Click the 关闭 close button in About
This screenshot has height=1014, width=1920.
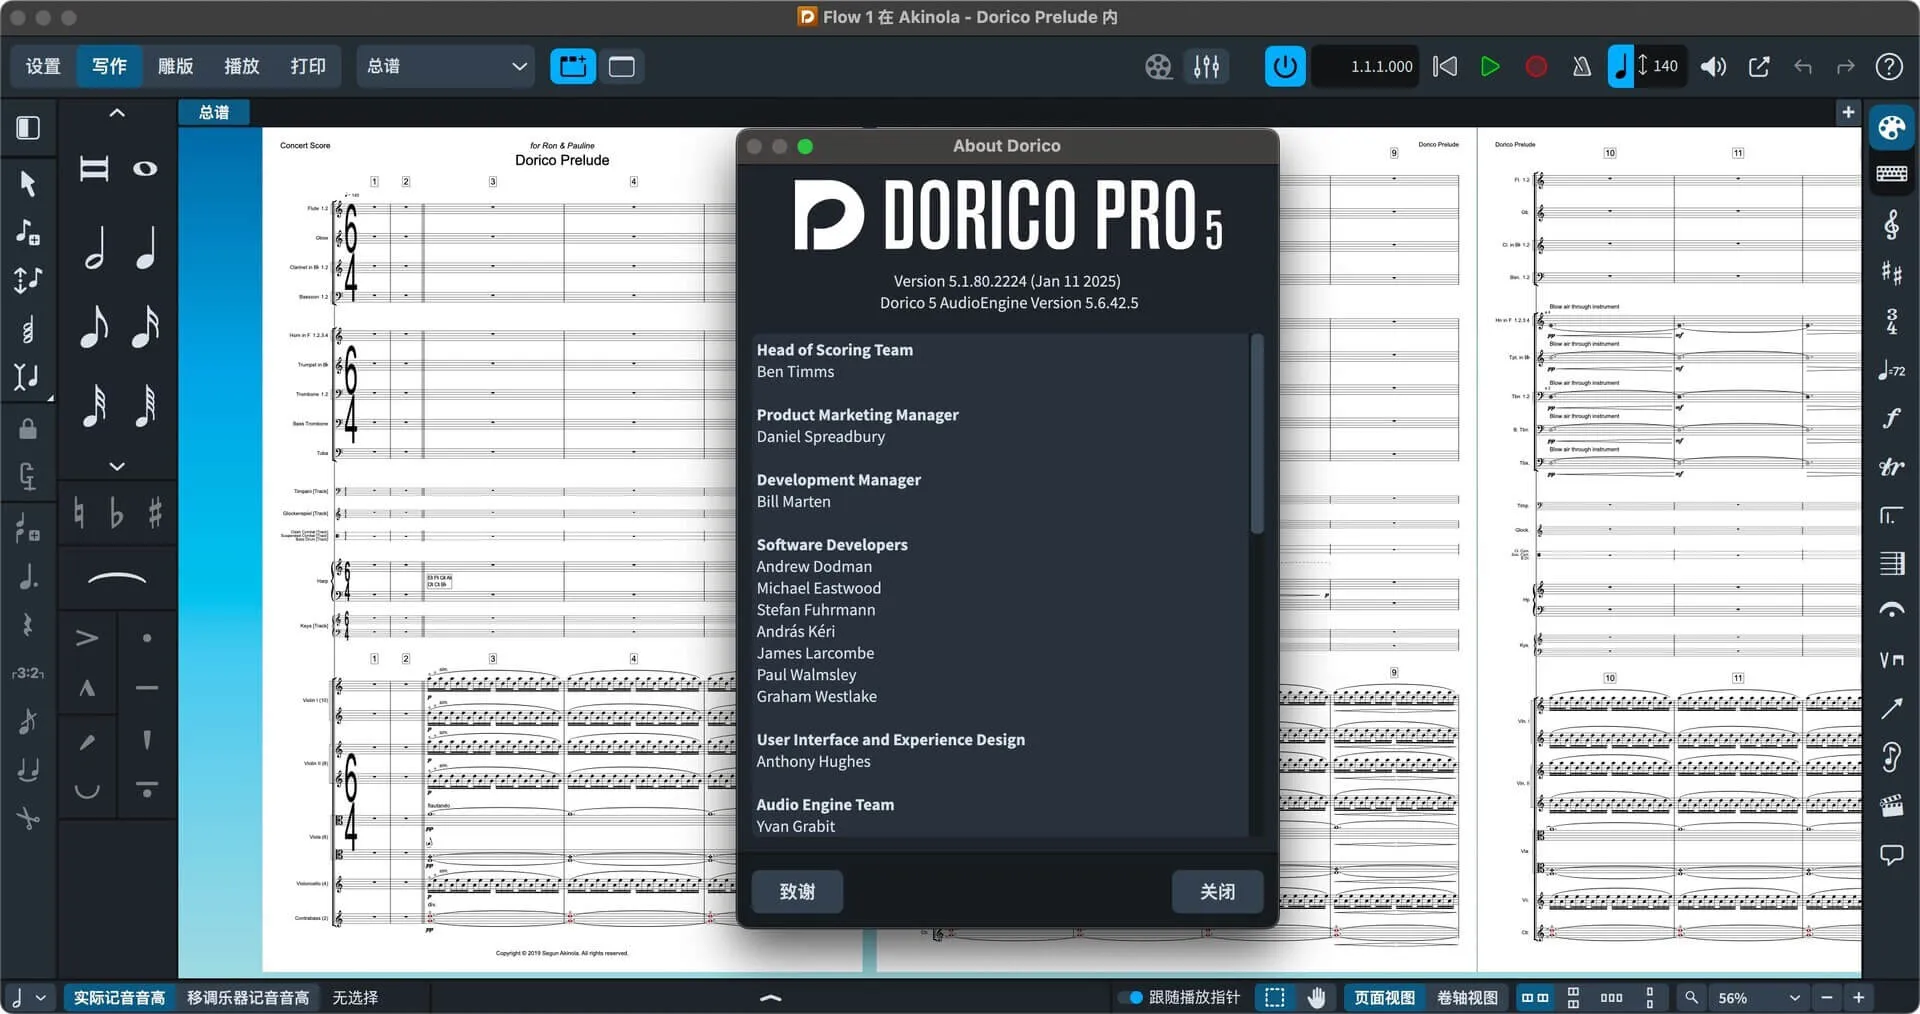1217,891
